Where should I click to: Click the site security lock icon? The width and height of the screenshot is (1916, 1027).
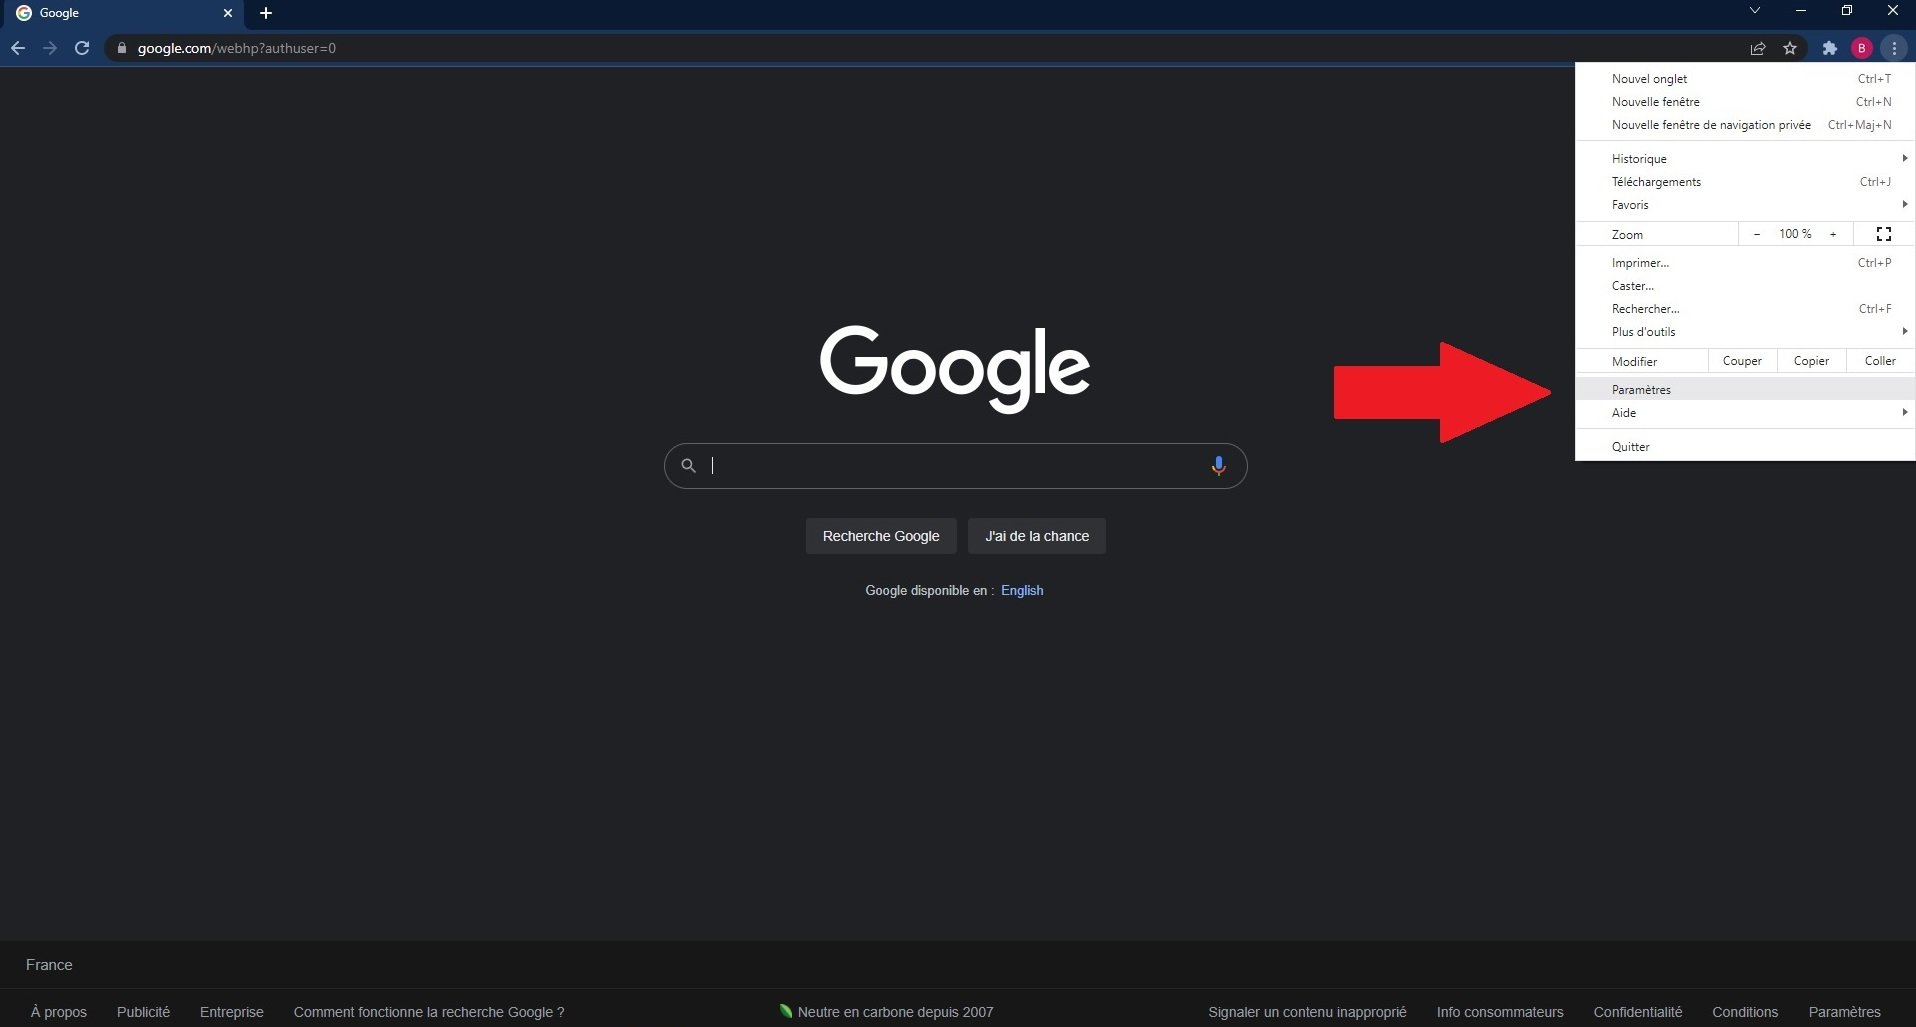(x=121, y=48)
